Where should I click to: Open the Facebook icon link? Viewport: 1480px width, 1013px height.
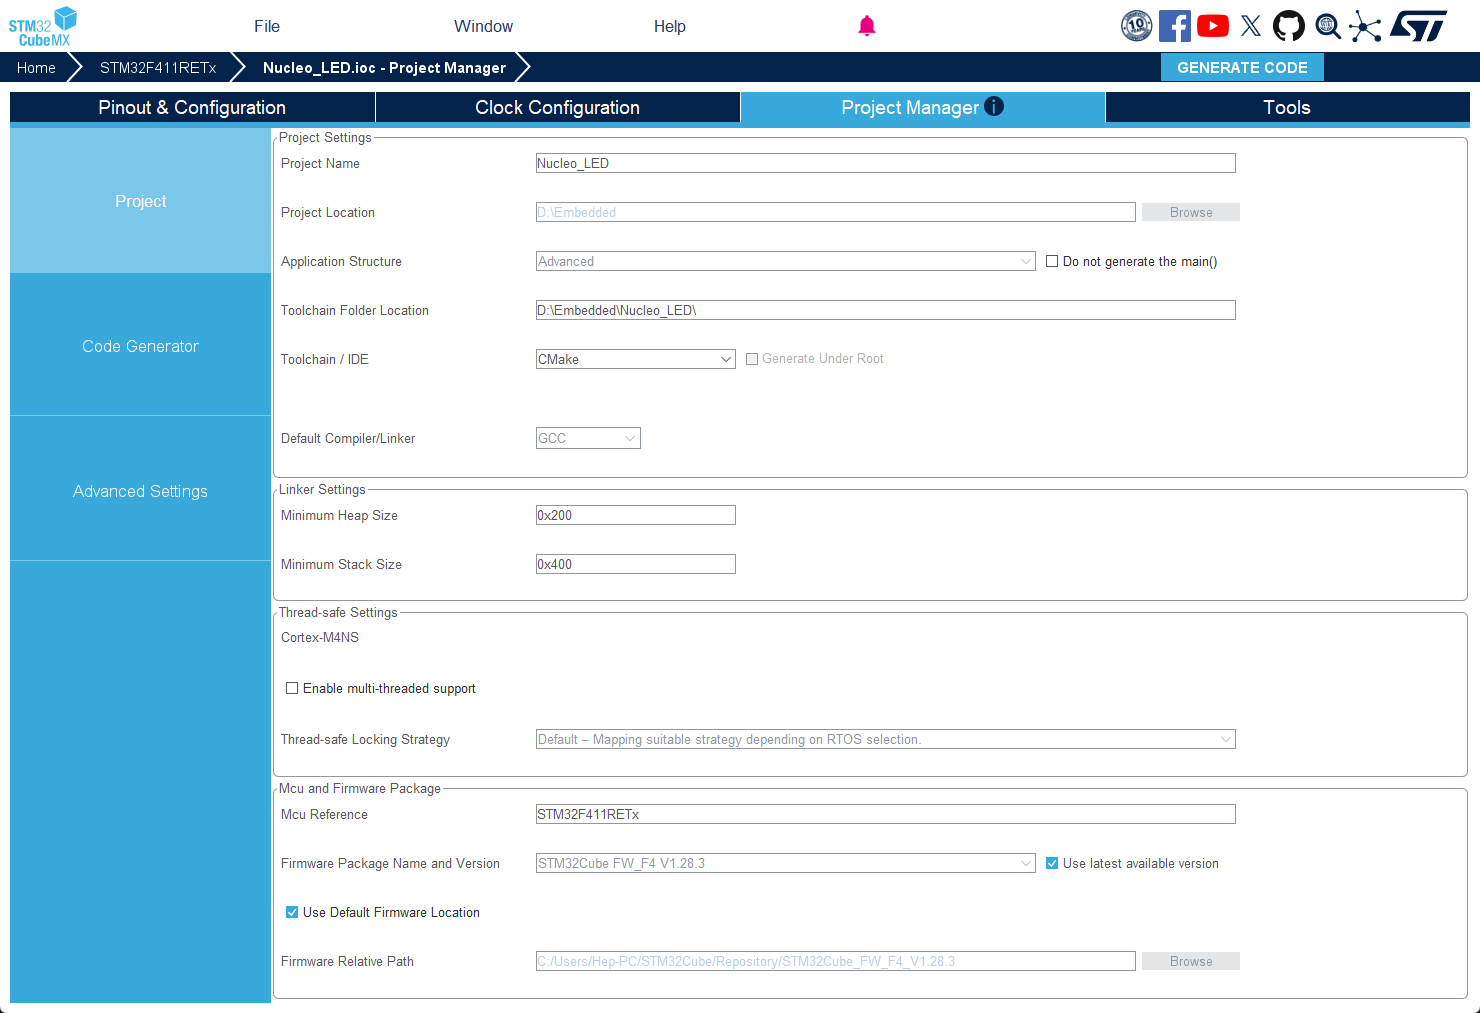1175,26
